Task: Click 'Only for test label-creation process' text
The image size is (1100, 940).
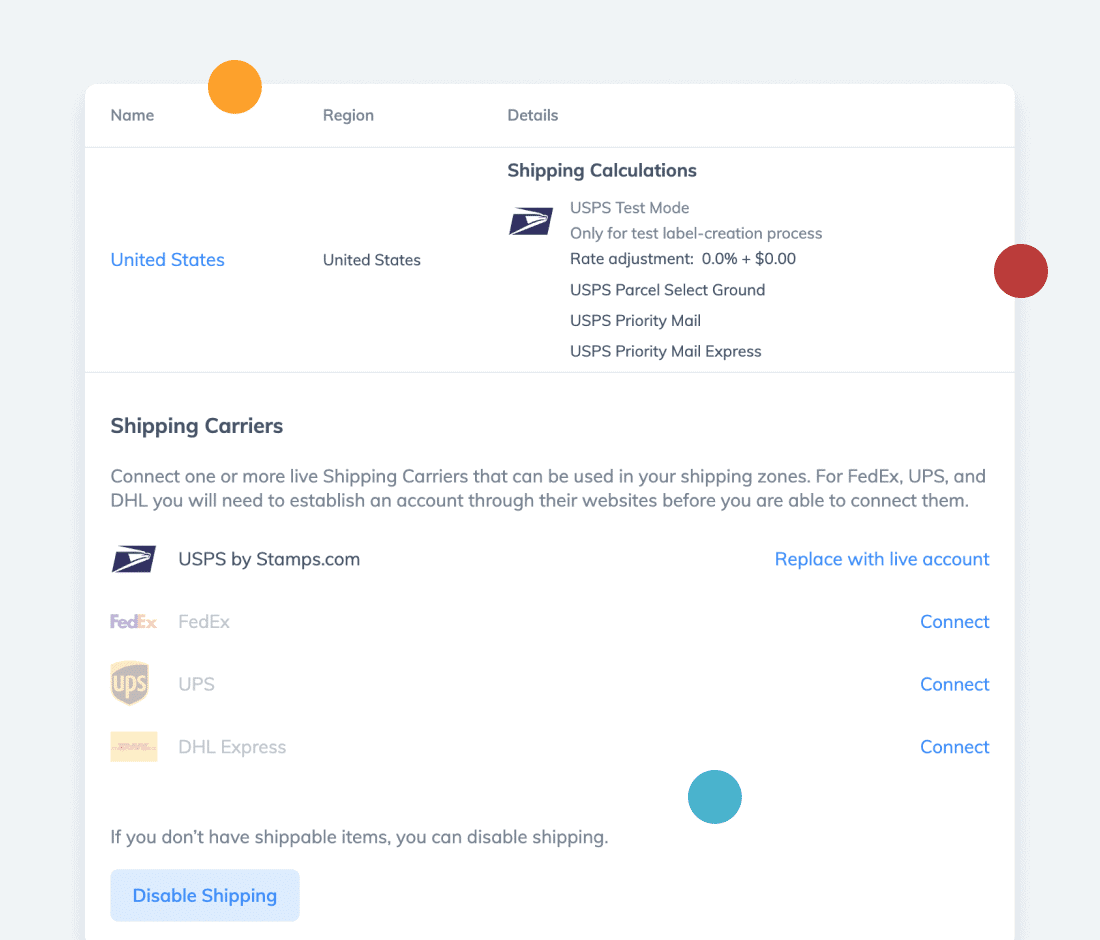Action: pyautogui.click(x=696, y=233)
